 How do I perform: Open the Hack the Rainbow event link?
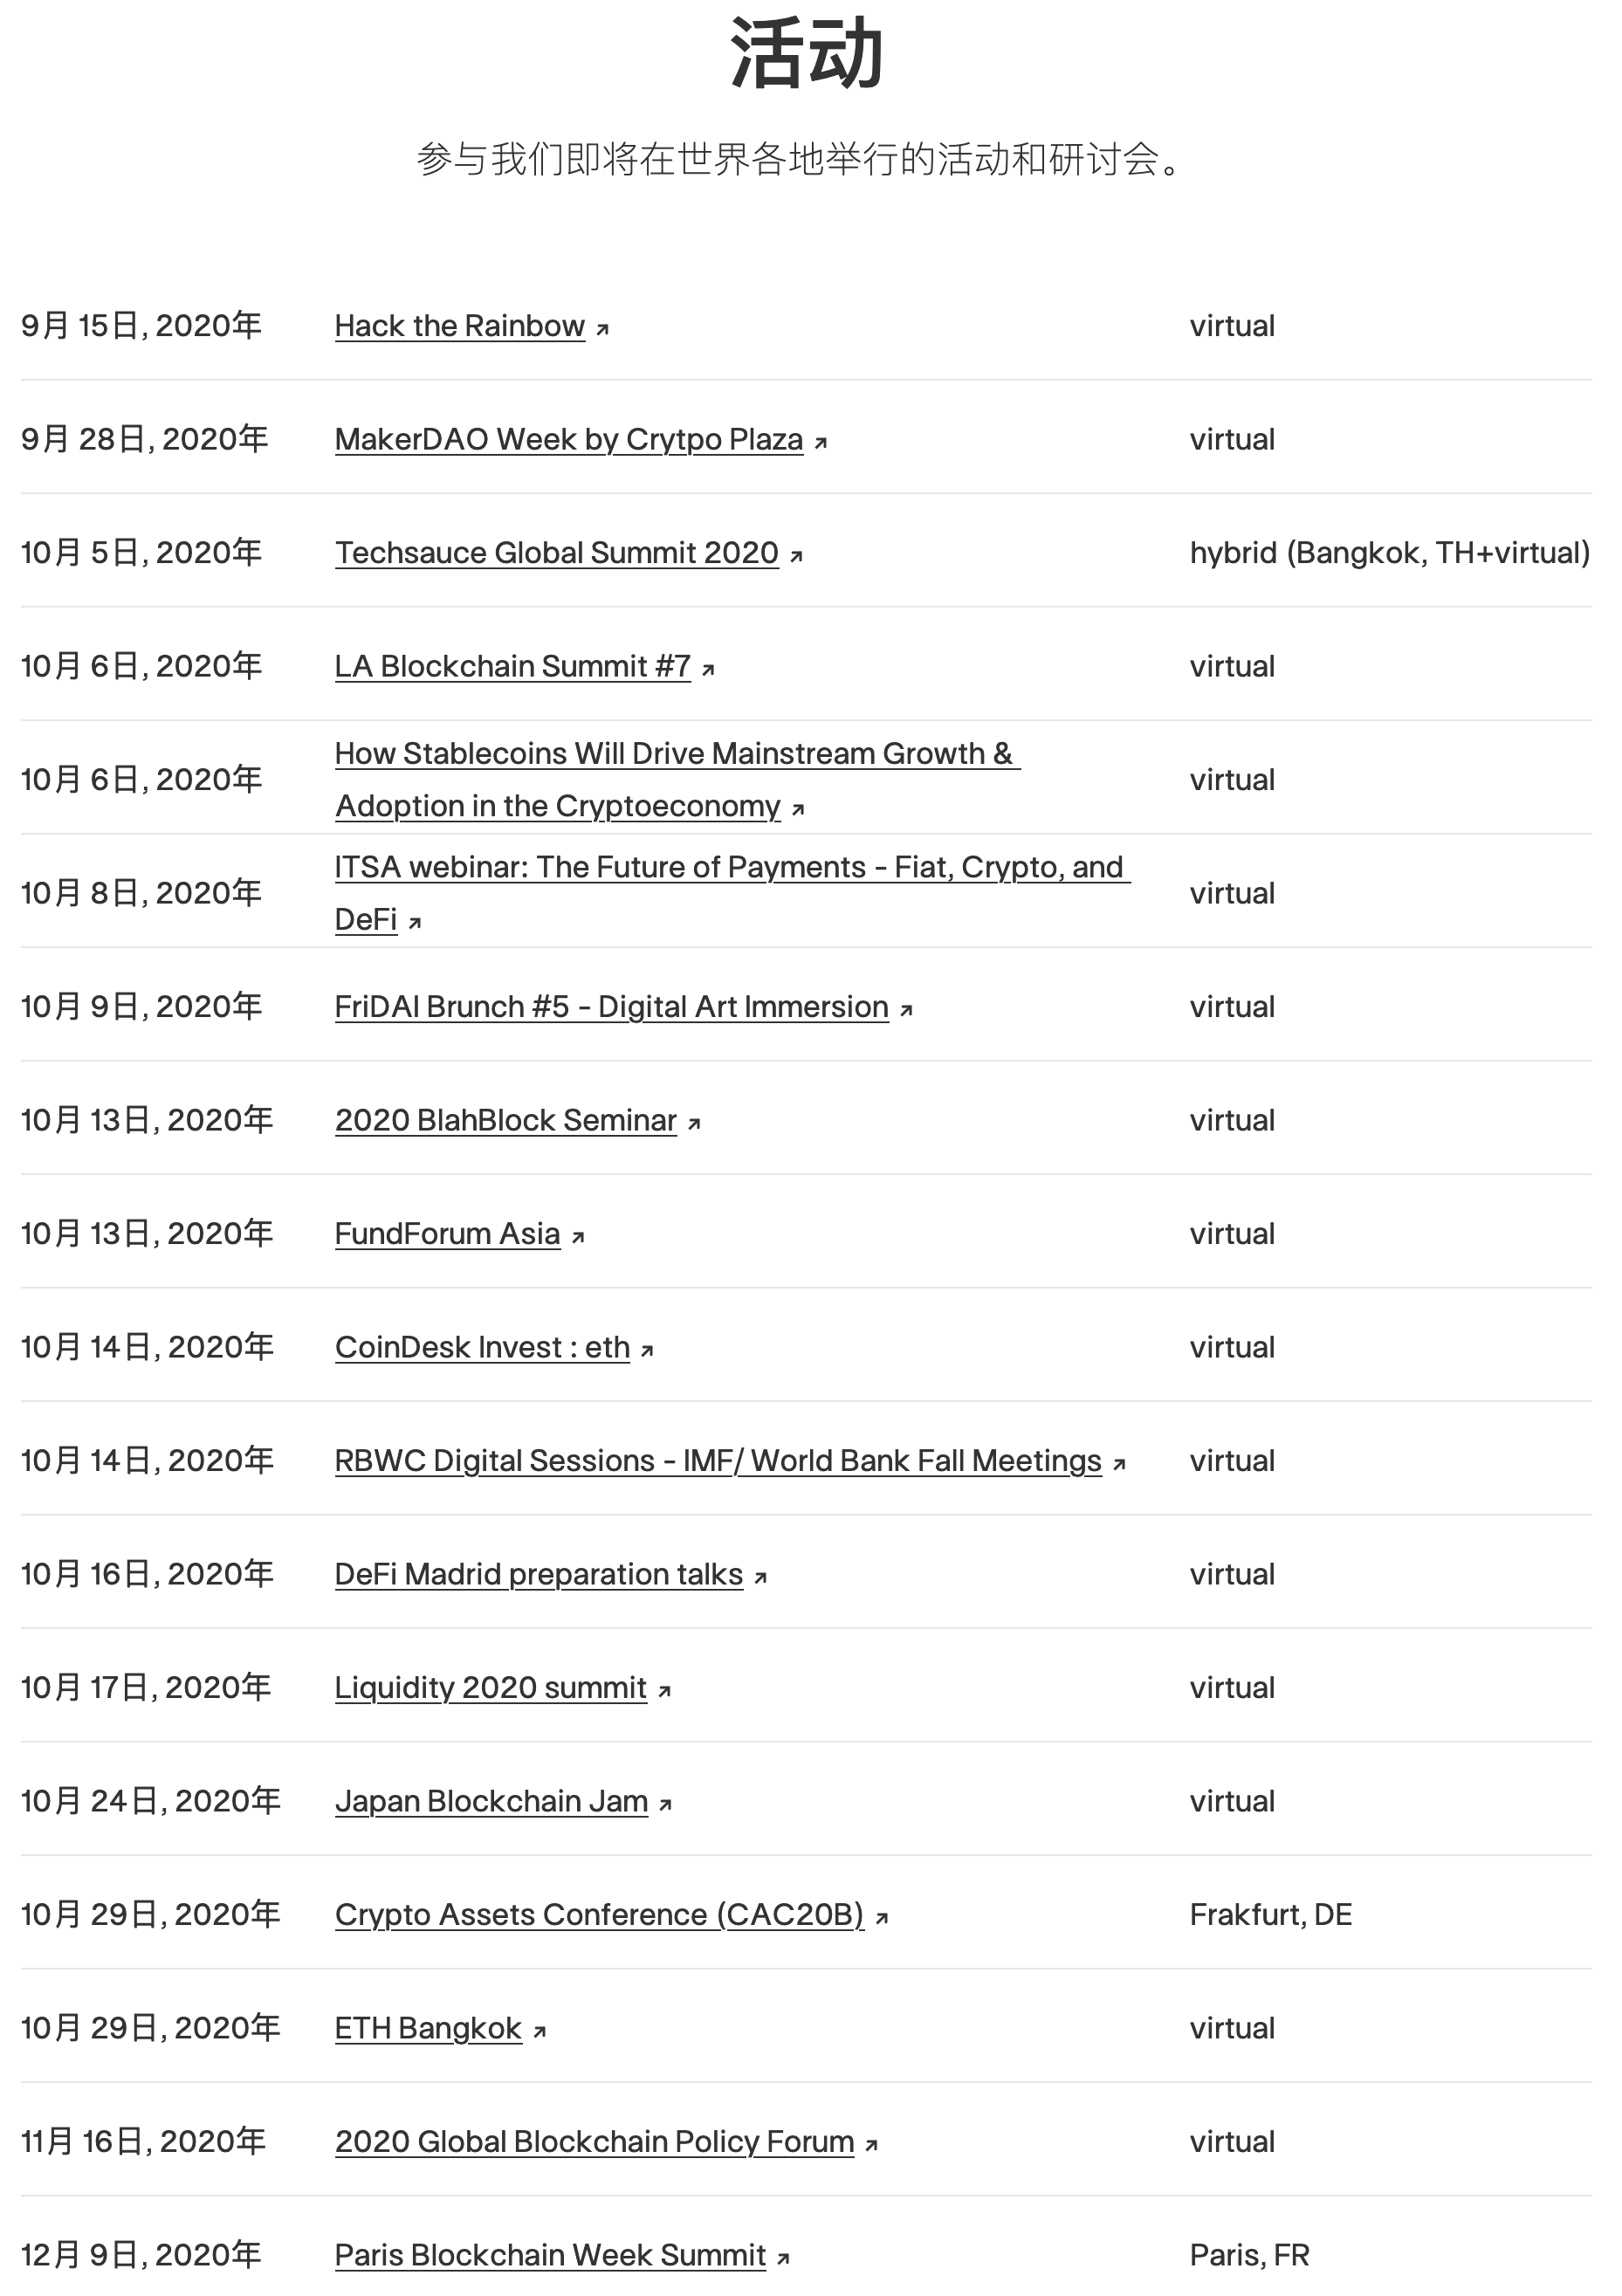point(459,326)
